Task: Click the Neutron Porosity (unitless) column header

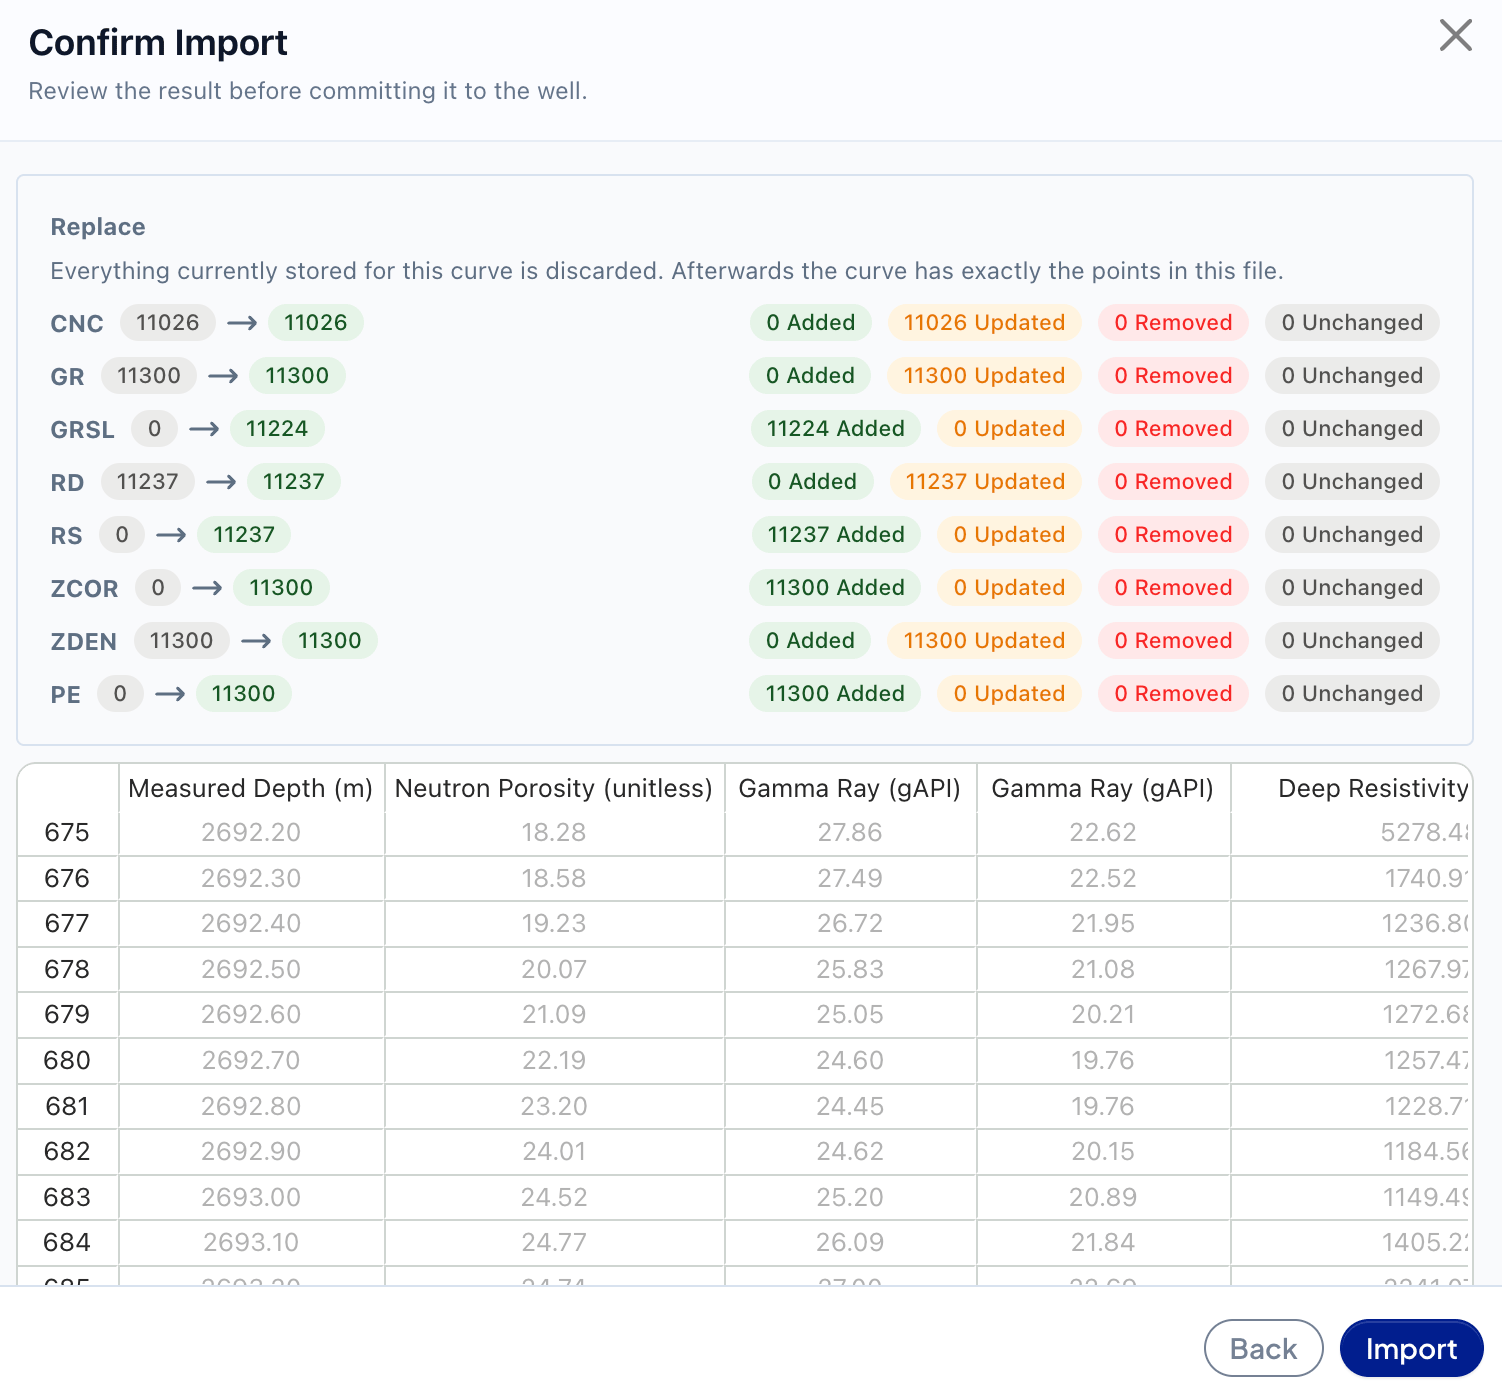Action: pos(554,788)
